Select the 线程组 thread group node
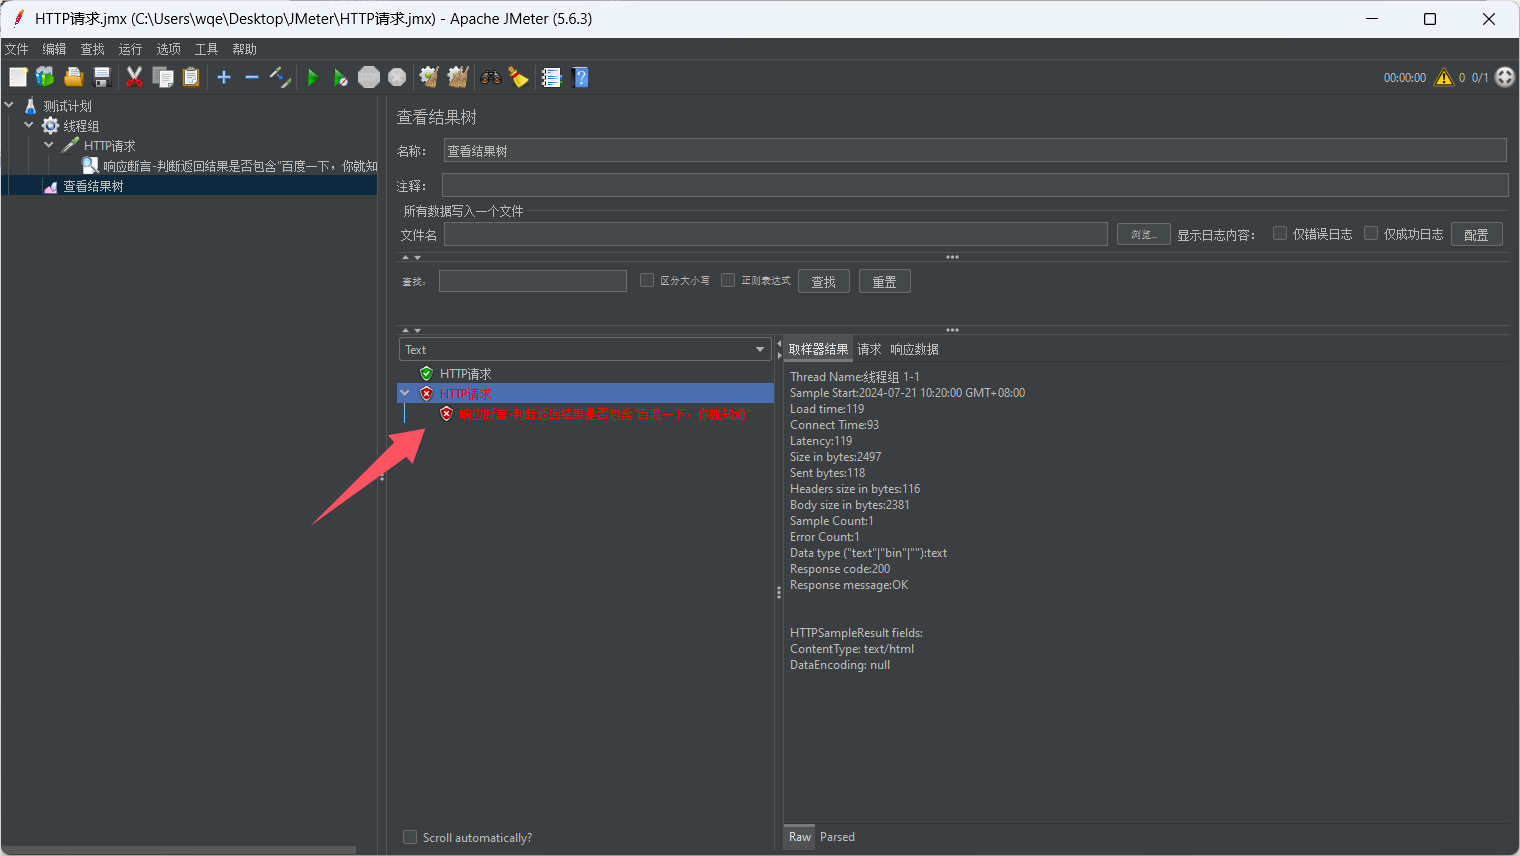This screenshot has height=856, width=1520. click(81, 126)
